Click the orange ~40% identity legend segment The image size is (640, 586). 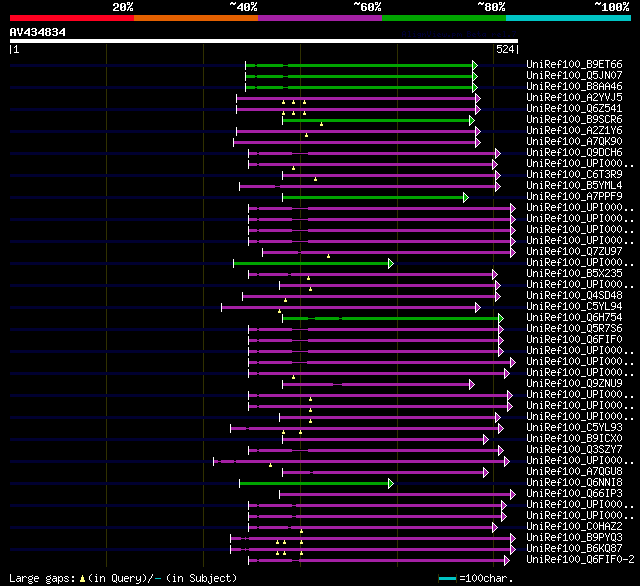tap(196, 18)
